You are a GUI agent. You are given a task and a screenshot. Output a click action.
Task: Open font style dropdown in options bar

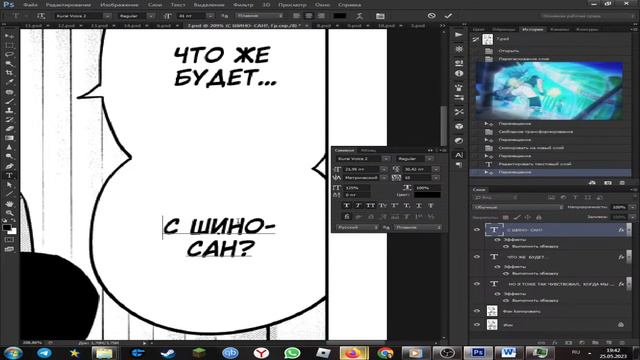pyautogui.click(x=151, y=16)
